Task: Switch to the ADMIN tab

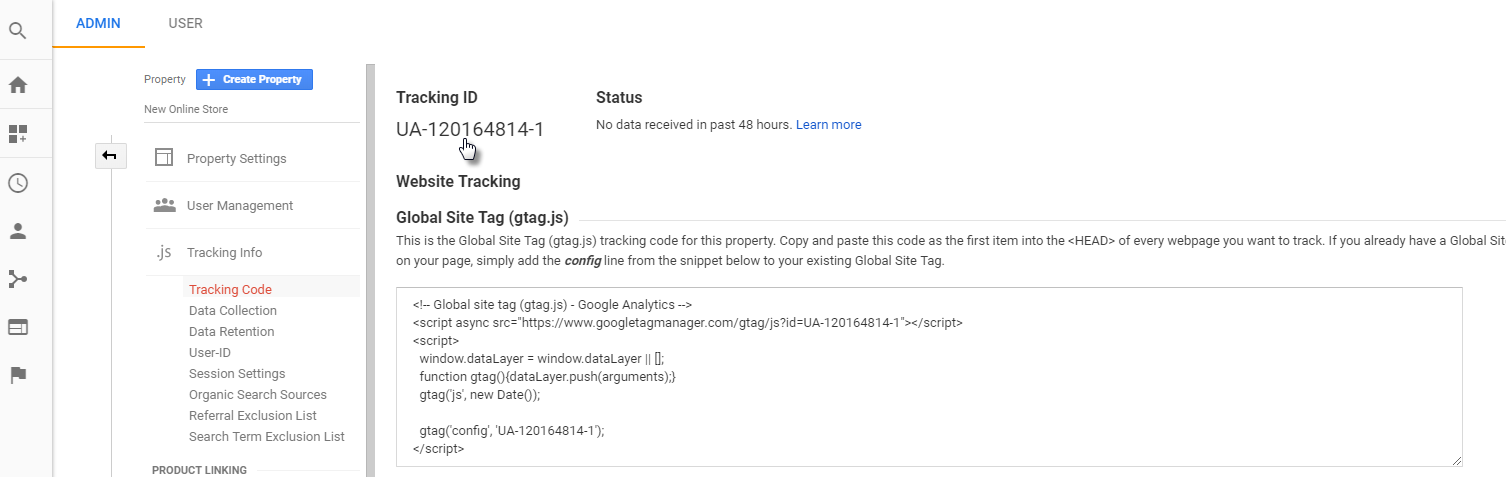Action: click(98, 23)
